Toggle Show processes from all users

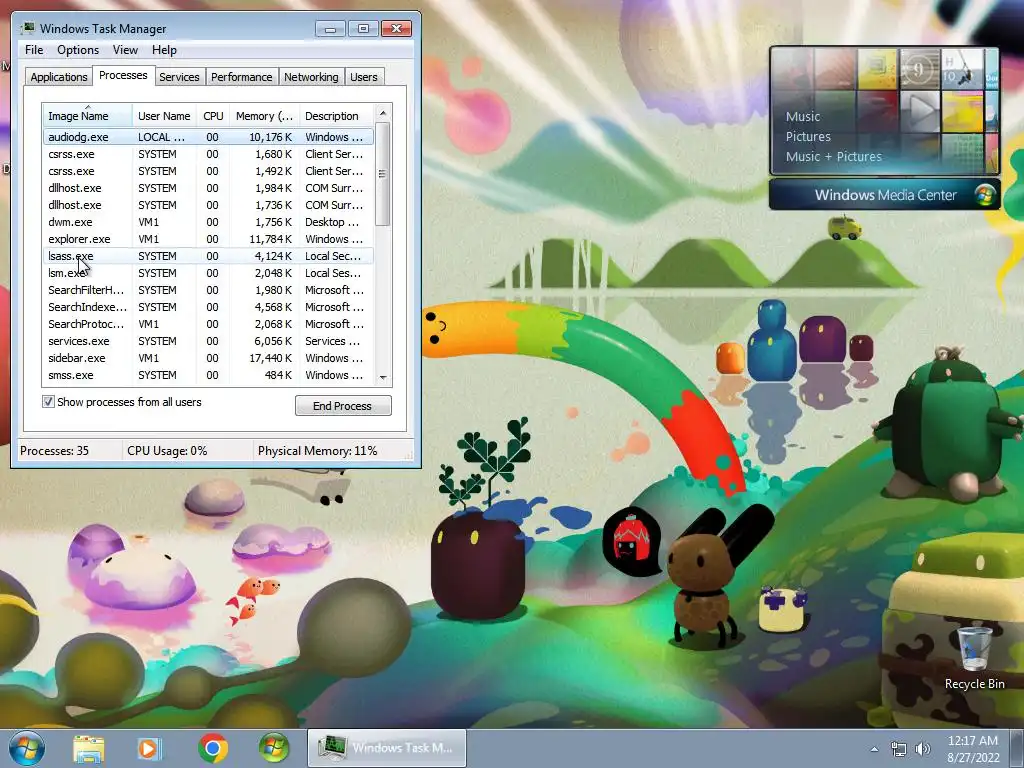(48, 402)
